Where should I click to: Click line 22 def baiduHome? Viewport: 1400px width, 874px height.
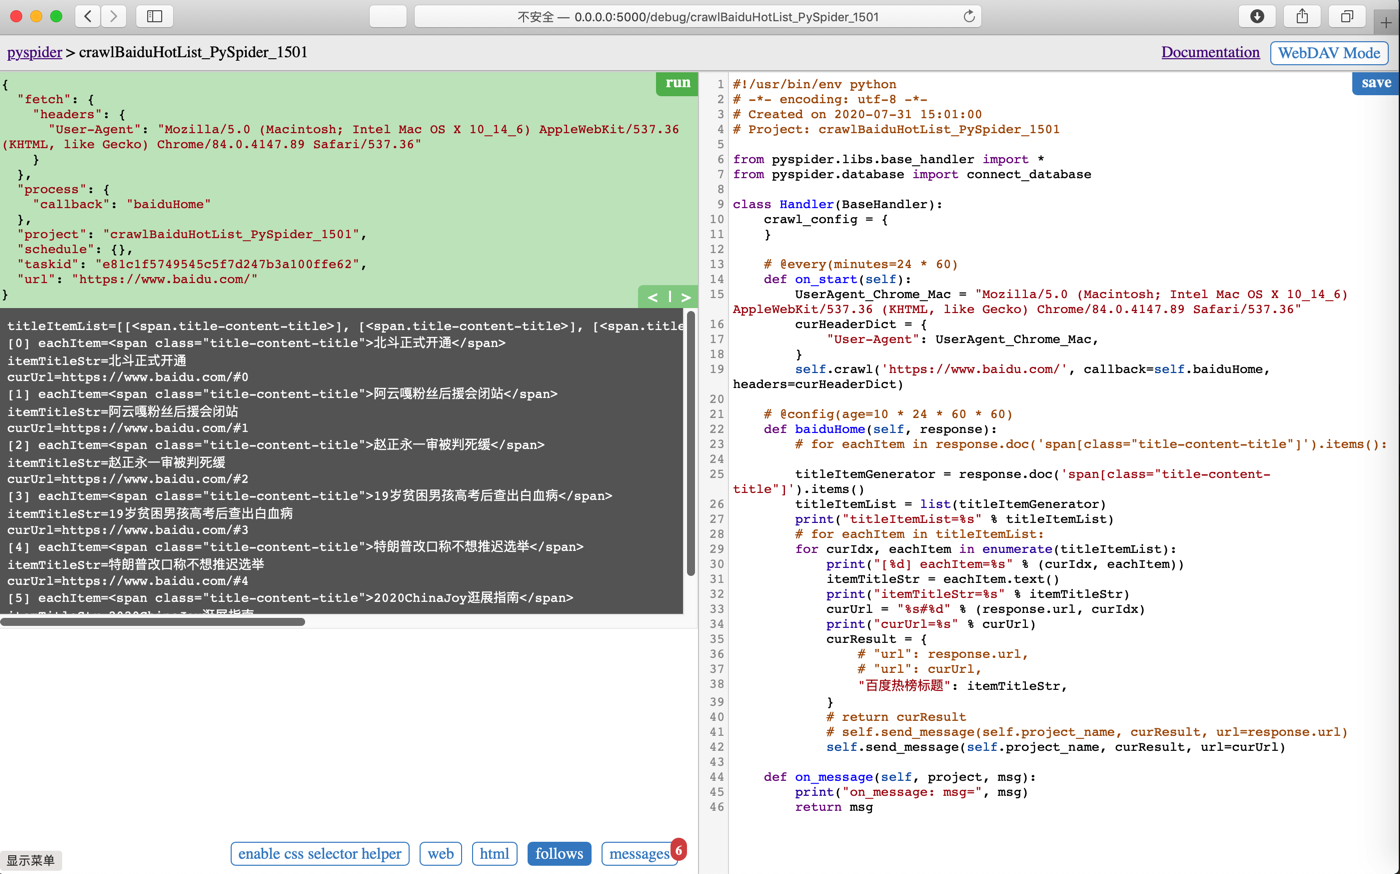tap(880, 429)
